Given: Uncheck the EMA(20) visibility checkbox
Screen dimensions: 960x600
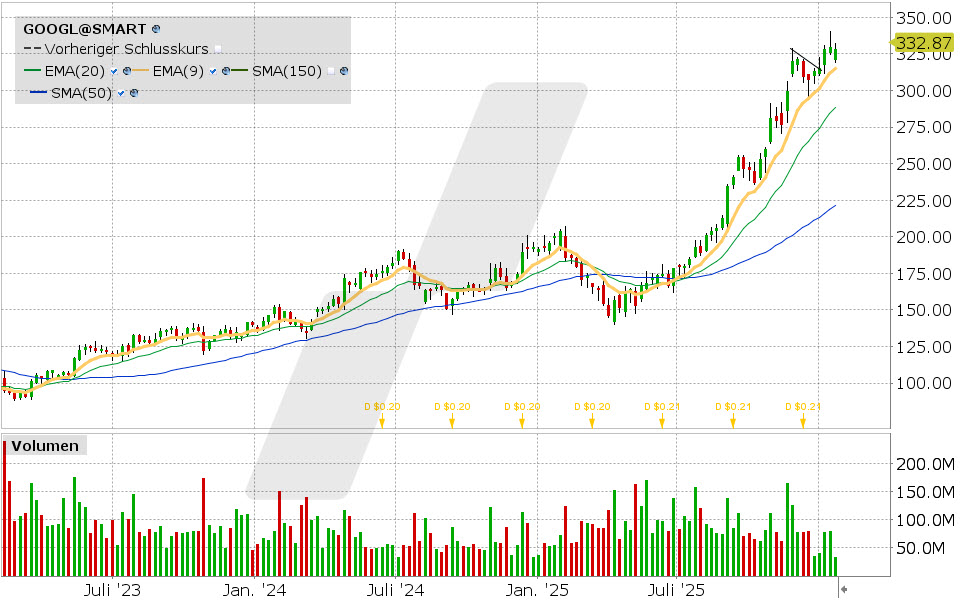Looking at the screenshot, I should (x=115, y=71).
